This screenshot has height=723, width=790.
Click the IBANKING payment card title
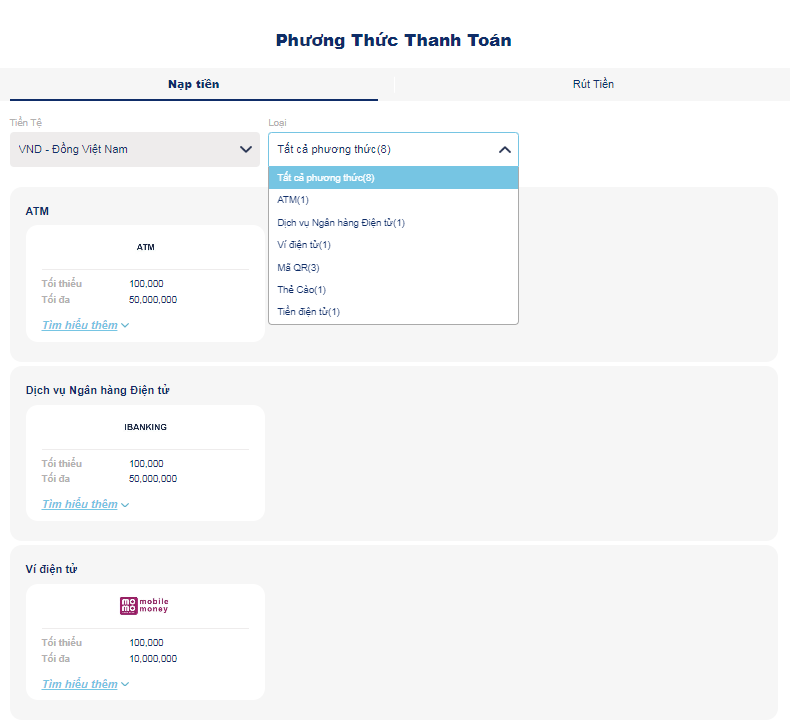[x=146, y=427]
